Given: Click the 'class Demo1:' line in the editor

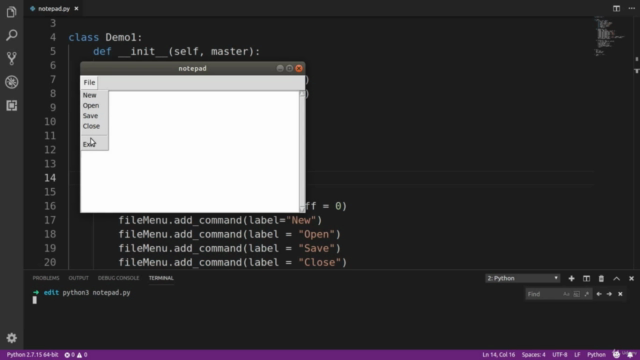Looking at the screenshot, I should pyautogui.click(x=105, y=37).
